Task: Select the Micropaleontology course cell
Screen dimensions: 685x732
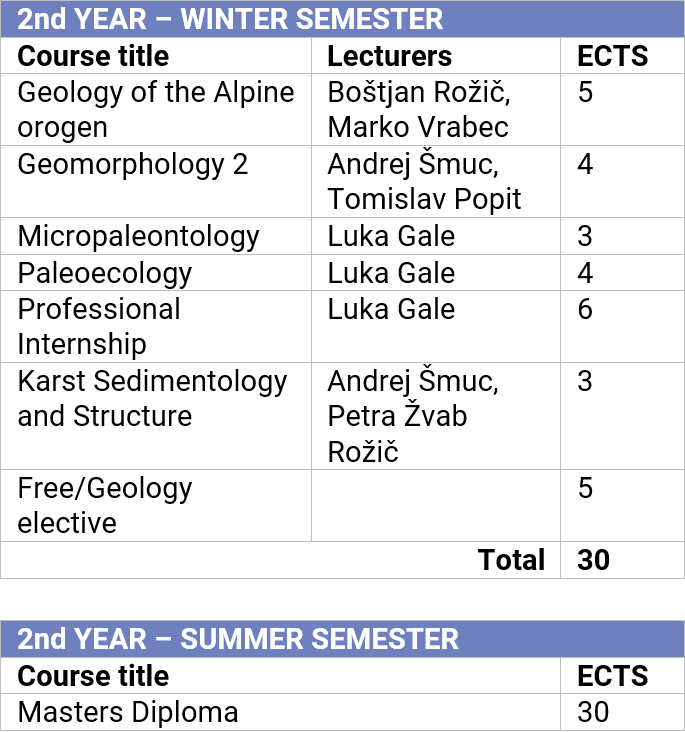Action: (x=139, y=236)
